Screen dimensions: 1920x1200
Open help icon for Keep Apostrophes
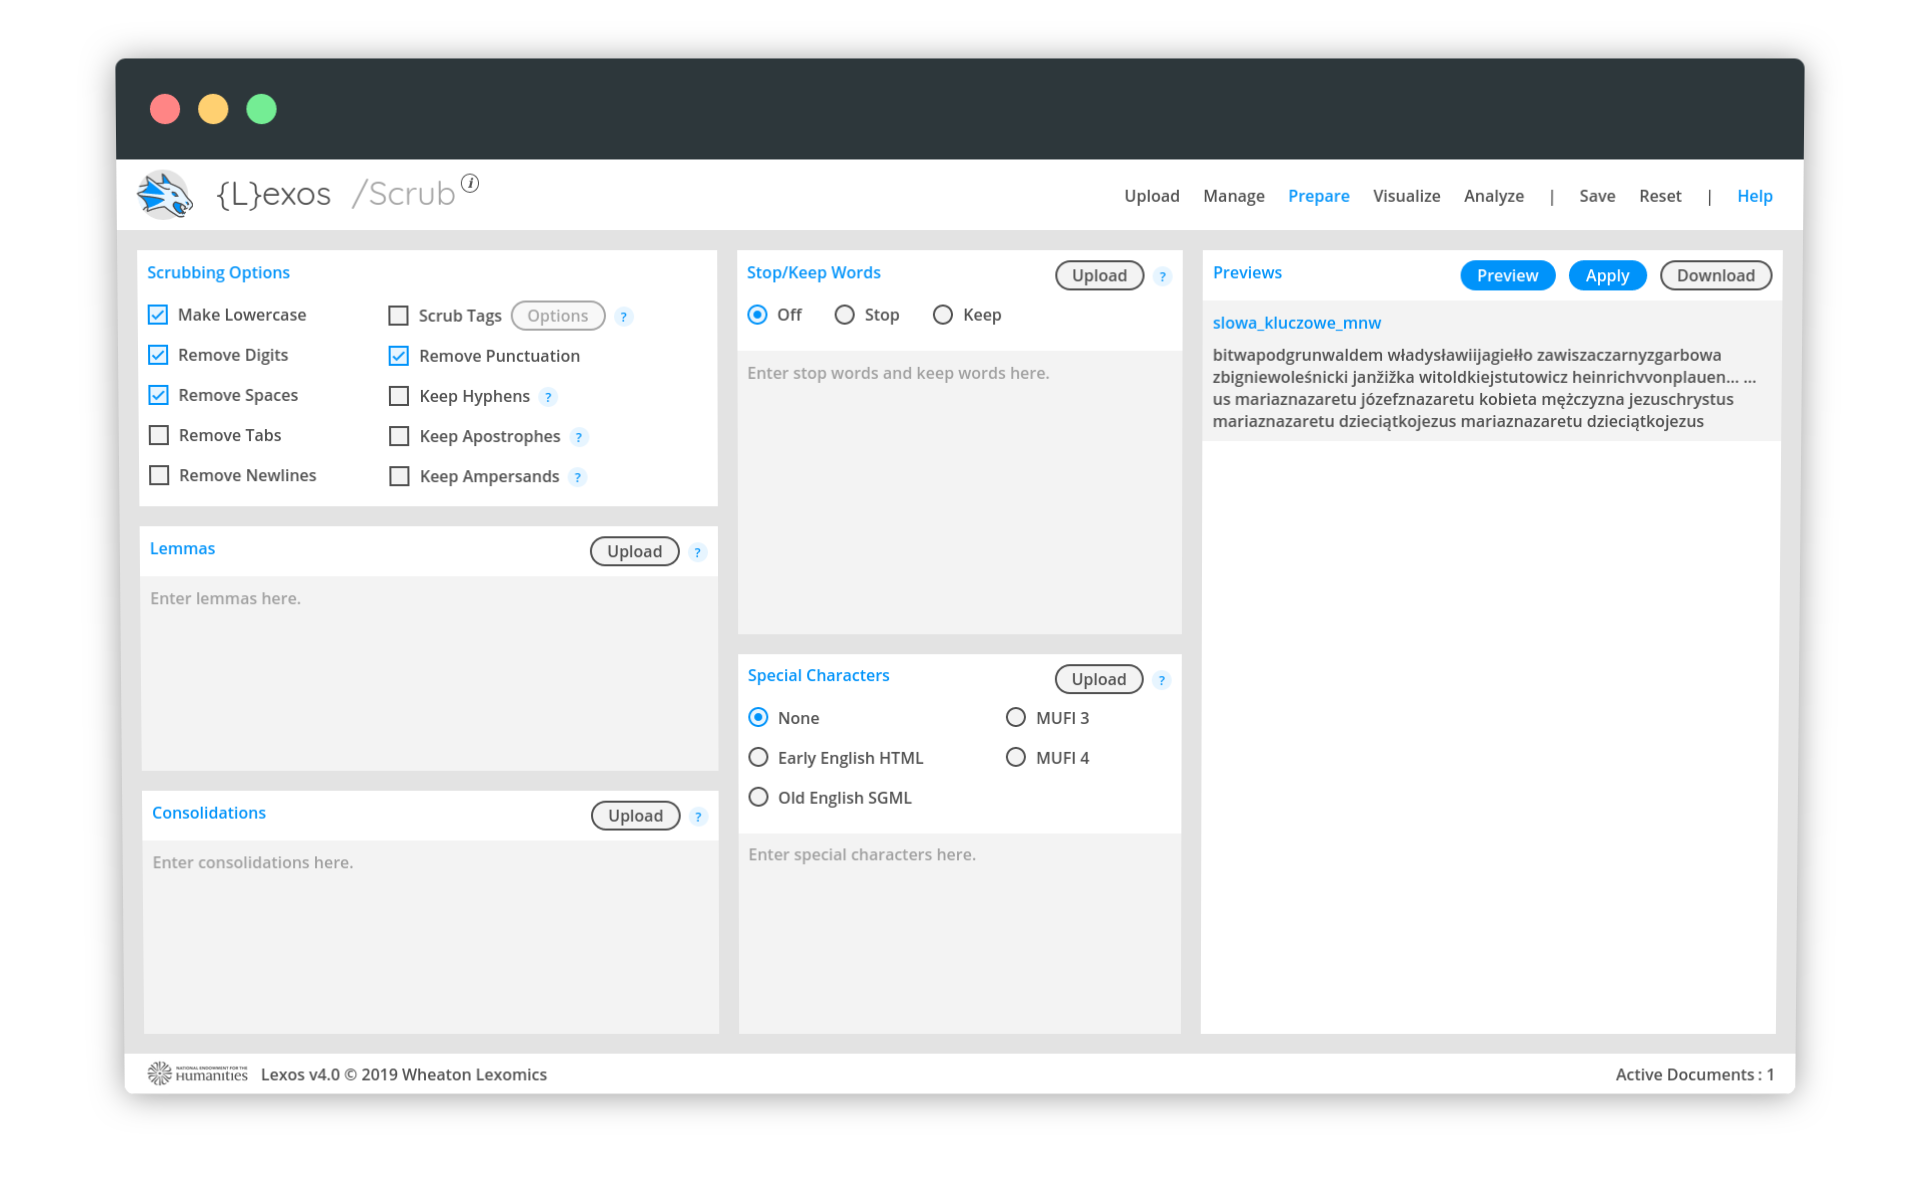[578, 437]
